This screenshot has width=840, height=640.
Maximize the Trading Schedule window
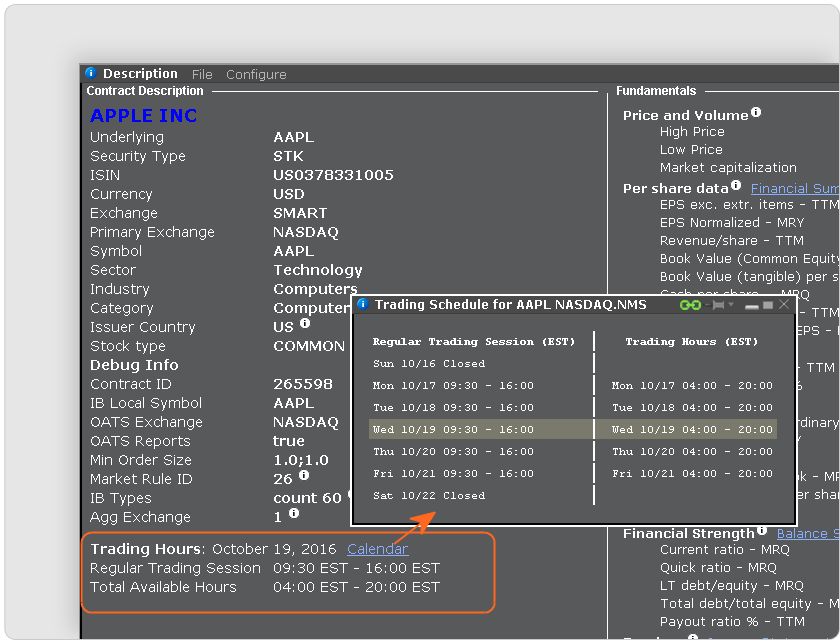(x=768, y=305)
